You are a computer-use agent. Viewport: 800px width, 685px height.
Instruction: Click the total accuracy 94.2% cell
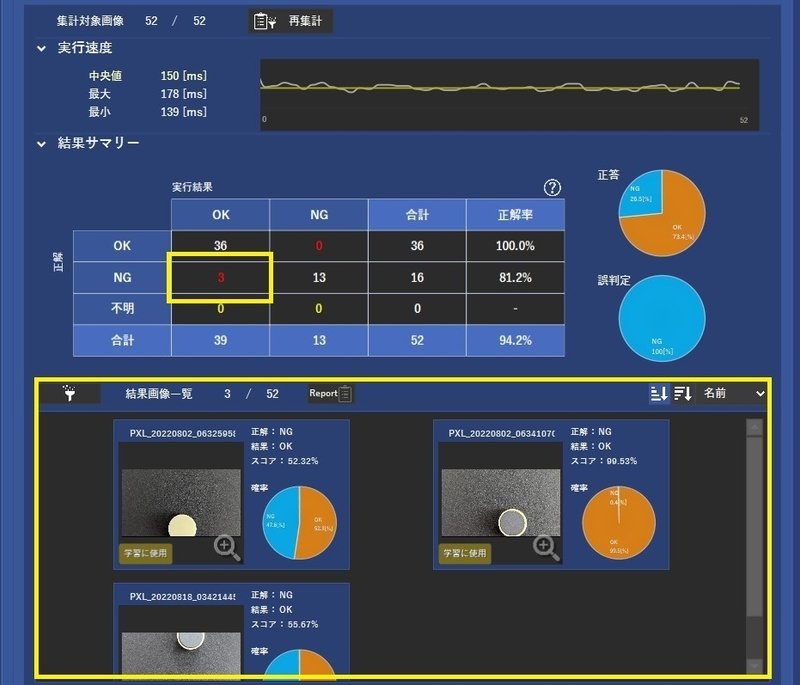click(515, 340)
